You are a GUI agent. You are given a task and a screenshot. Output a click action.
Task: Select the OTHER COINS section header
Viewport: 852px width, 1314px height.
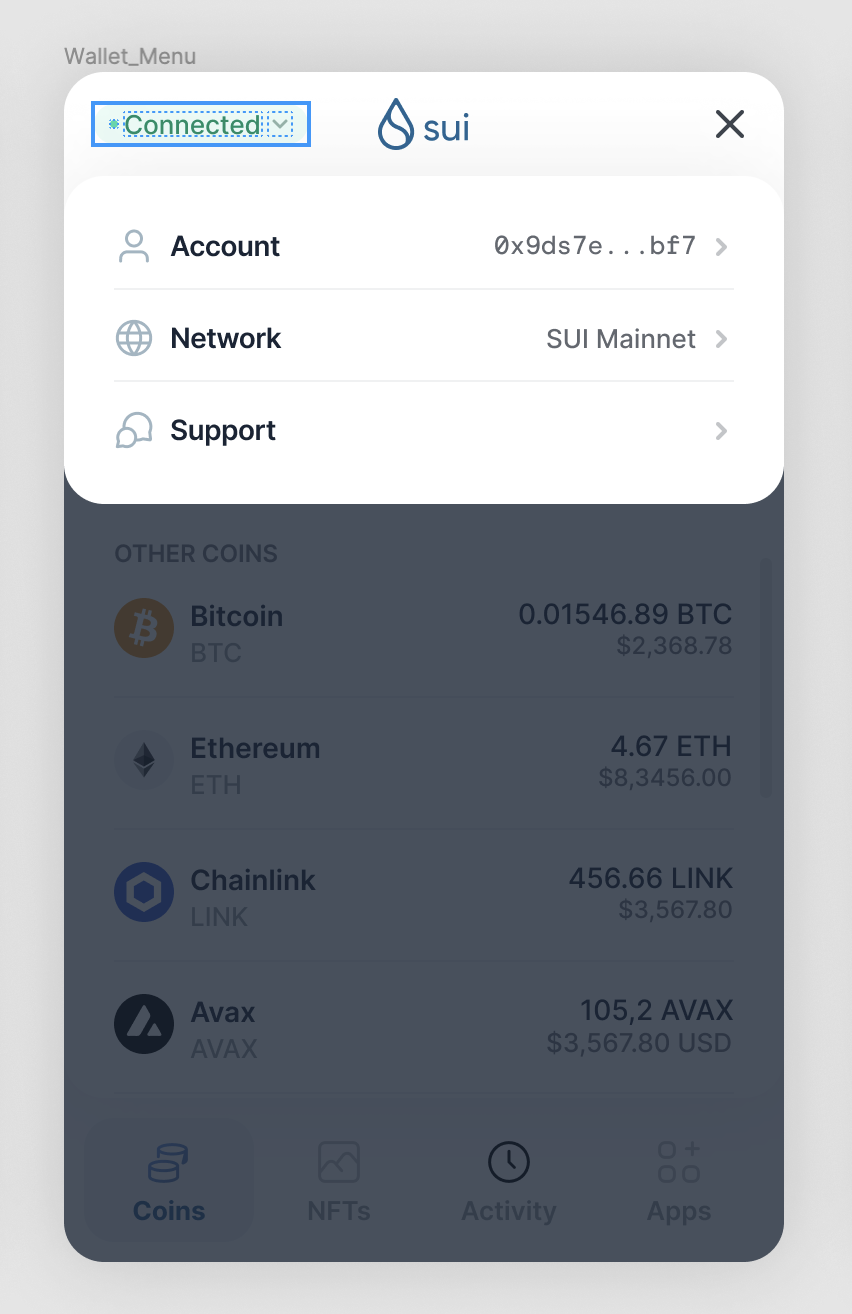(195, 553)
